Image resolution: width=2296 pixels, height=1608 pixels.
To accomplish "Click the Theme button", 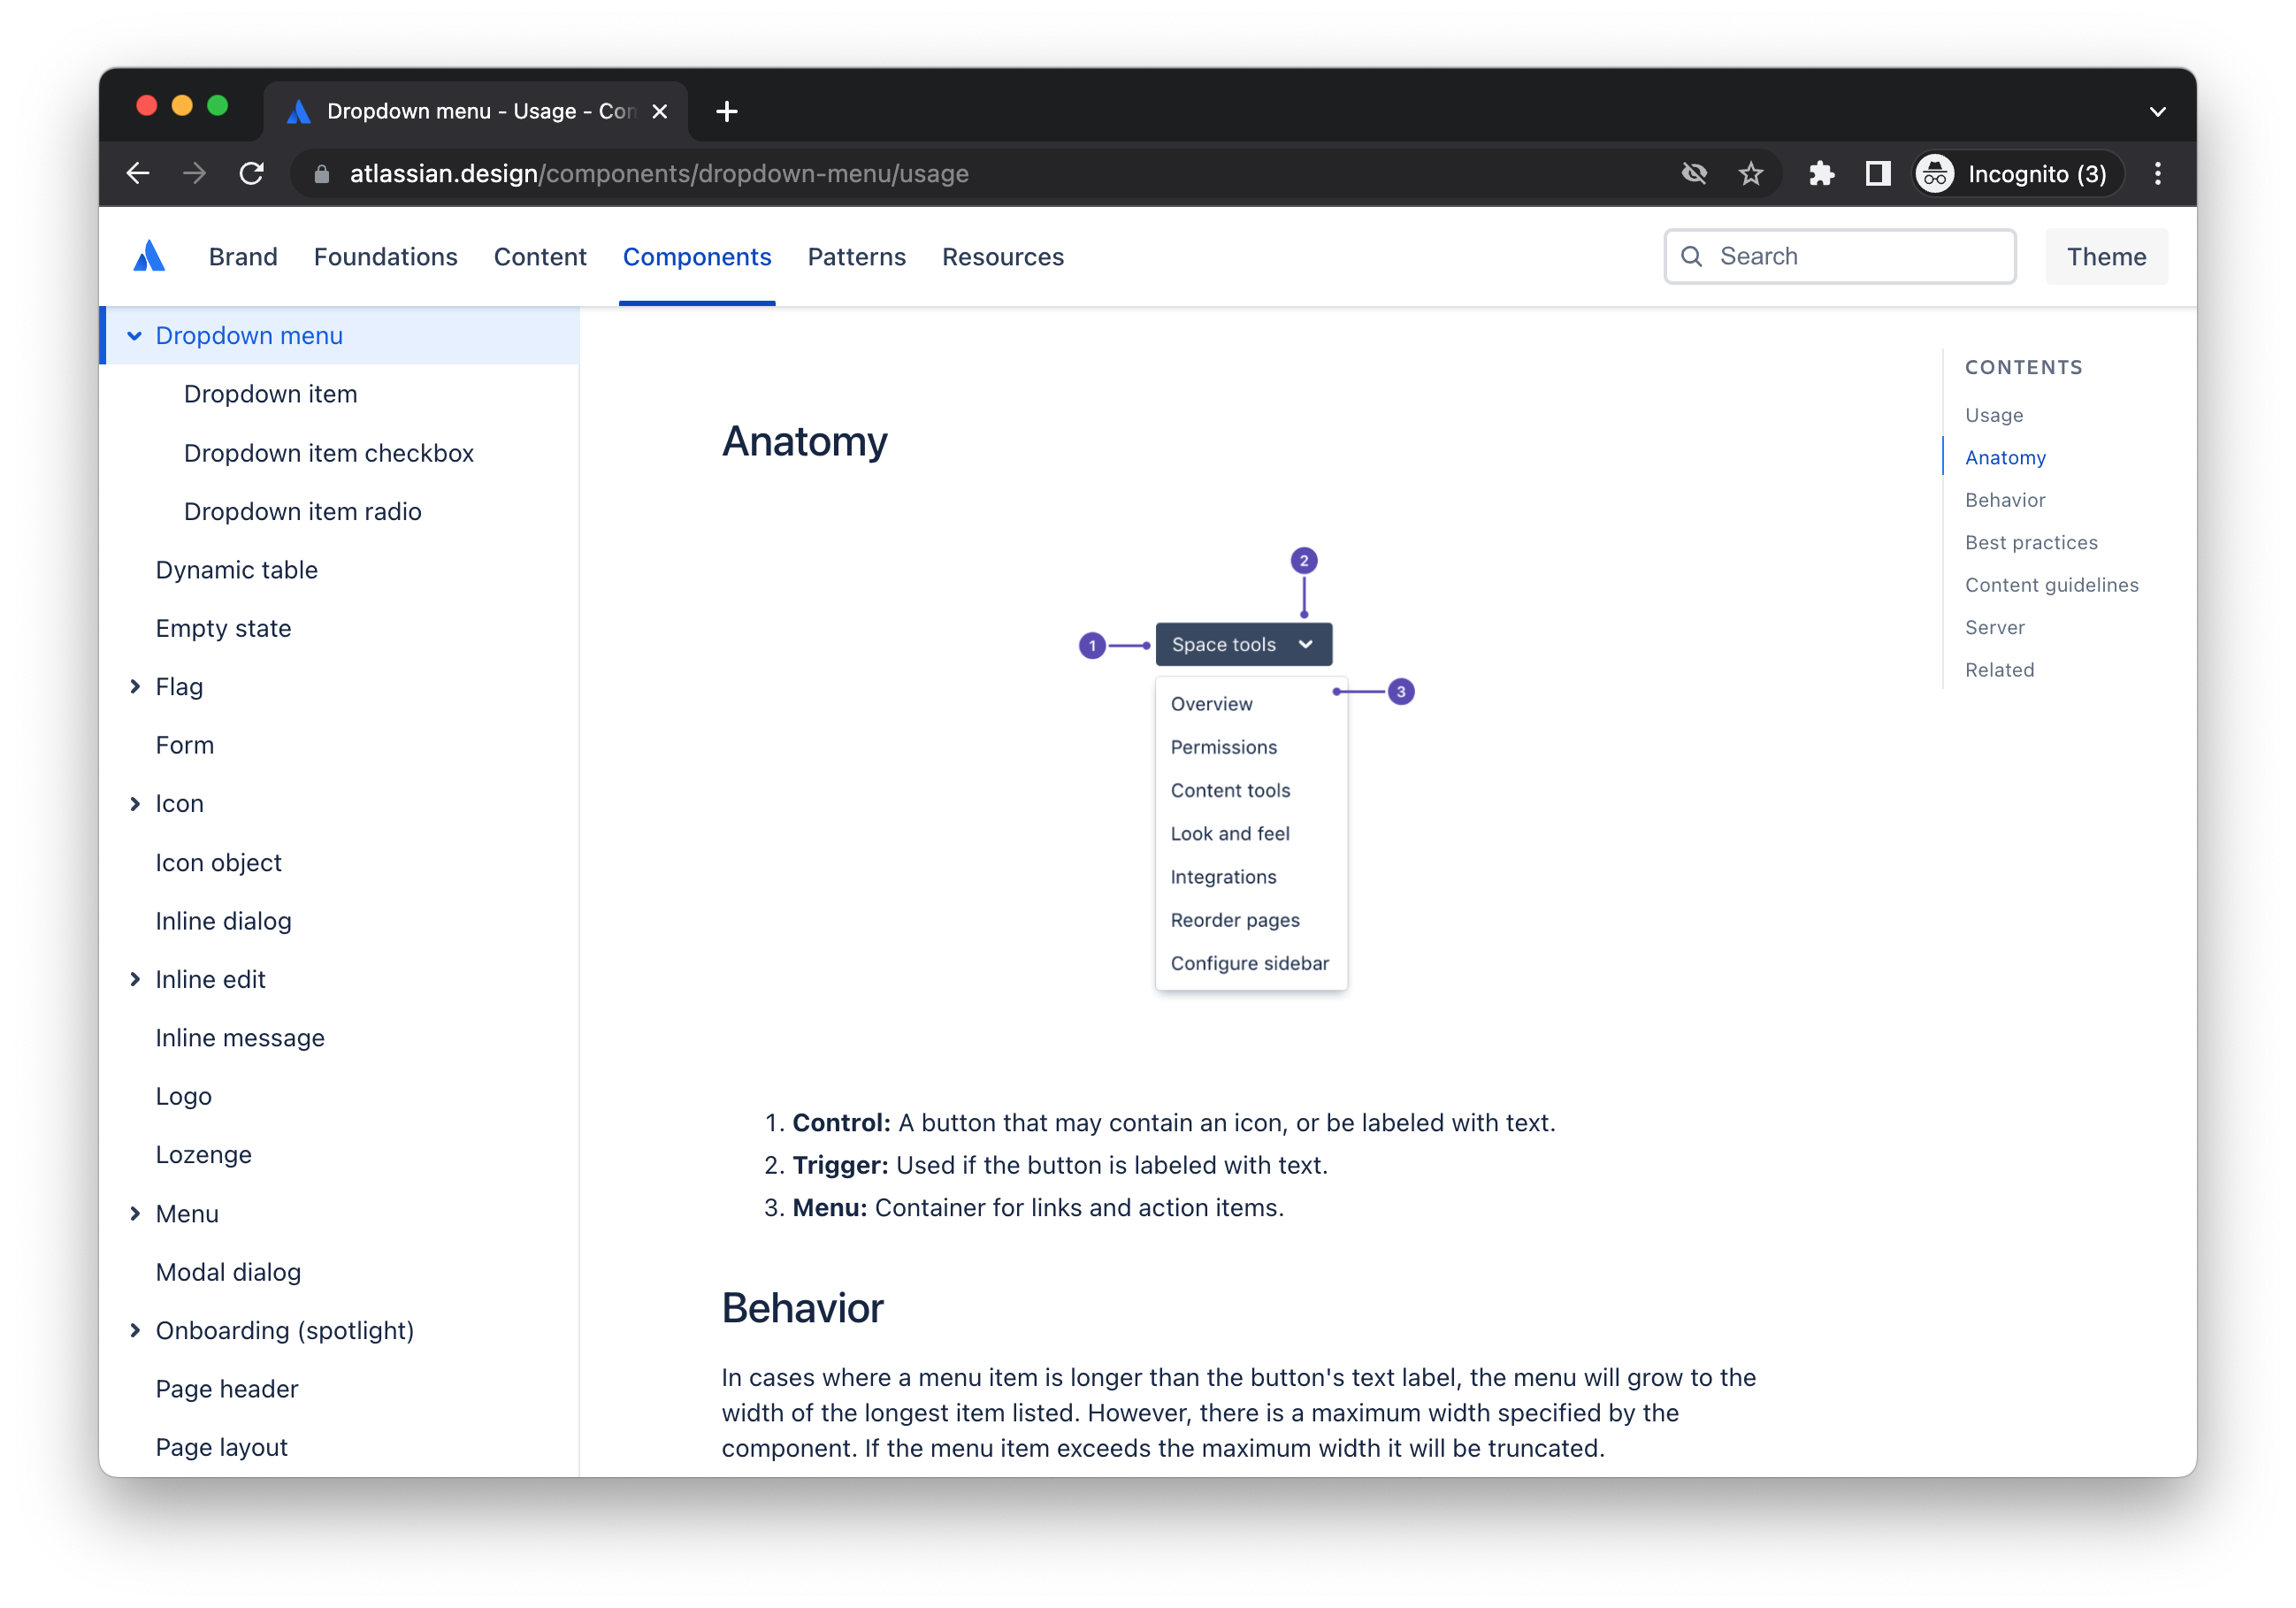I will [2106, 257].
